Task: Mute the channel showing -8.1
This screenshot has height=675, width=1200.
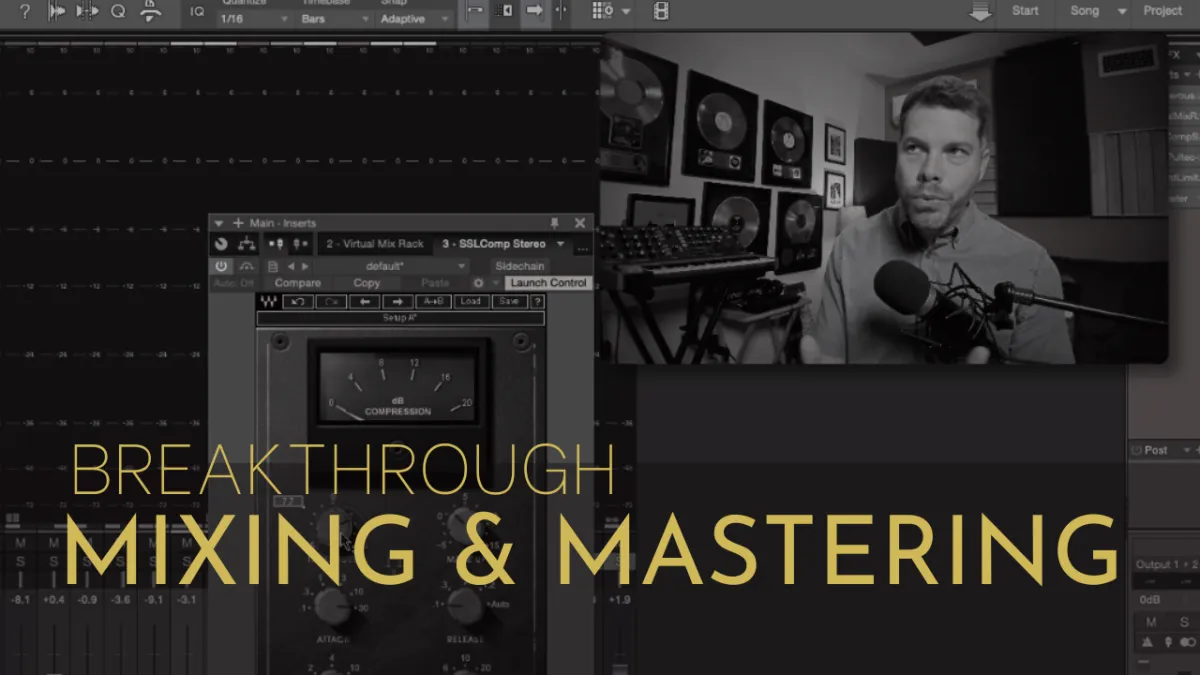Action: point(19,542)
